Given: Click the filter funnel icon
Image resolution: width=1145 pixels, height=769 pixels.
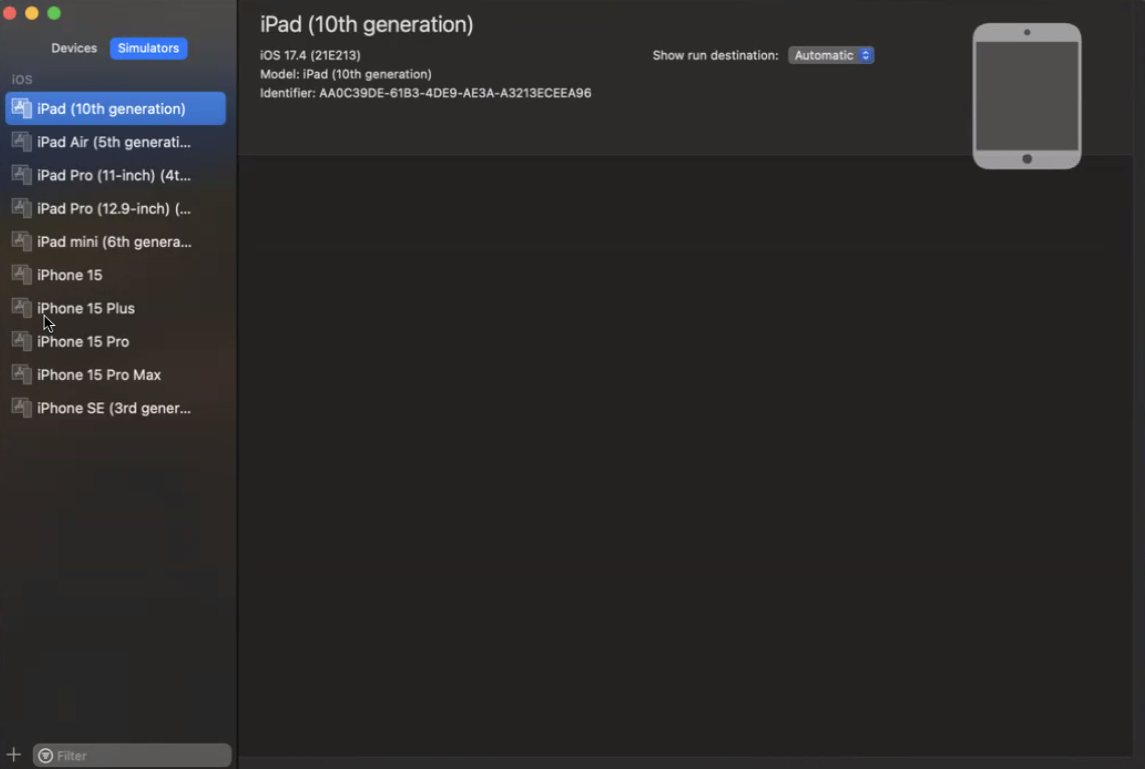Looking at the screenshot, I should tap(45, 755).
